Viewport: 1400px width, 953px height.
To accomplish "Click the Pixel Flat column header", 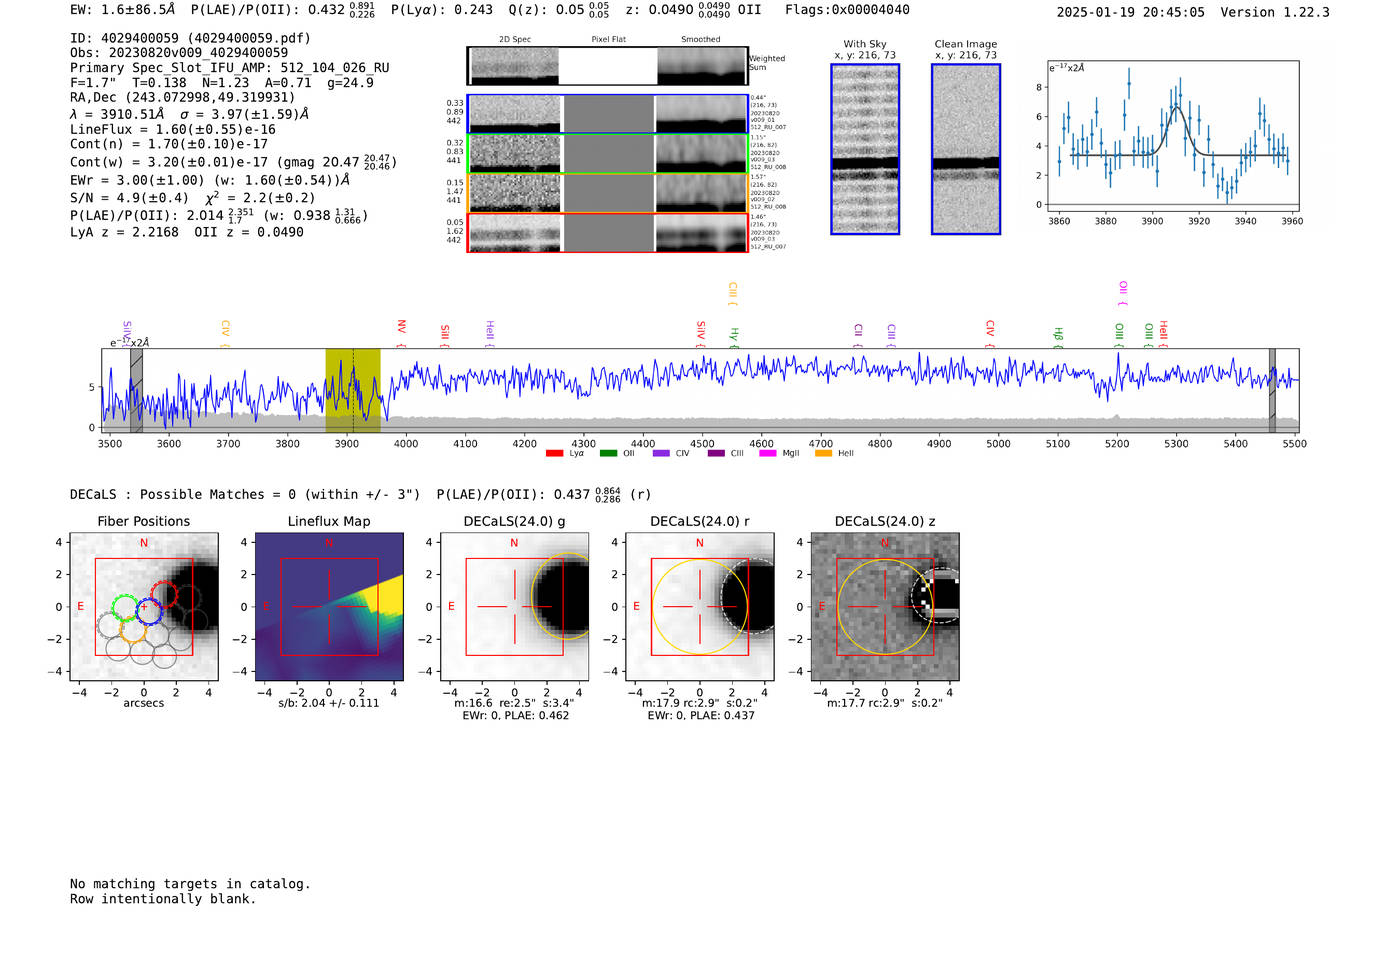I will click(x=609, y=40).
